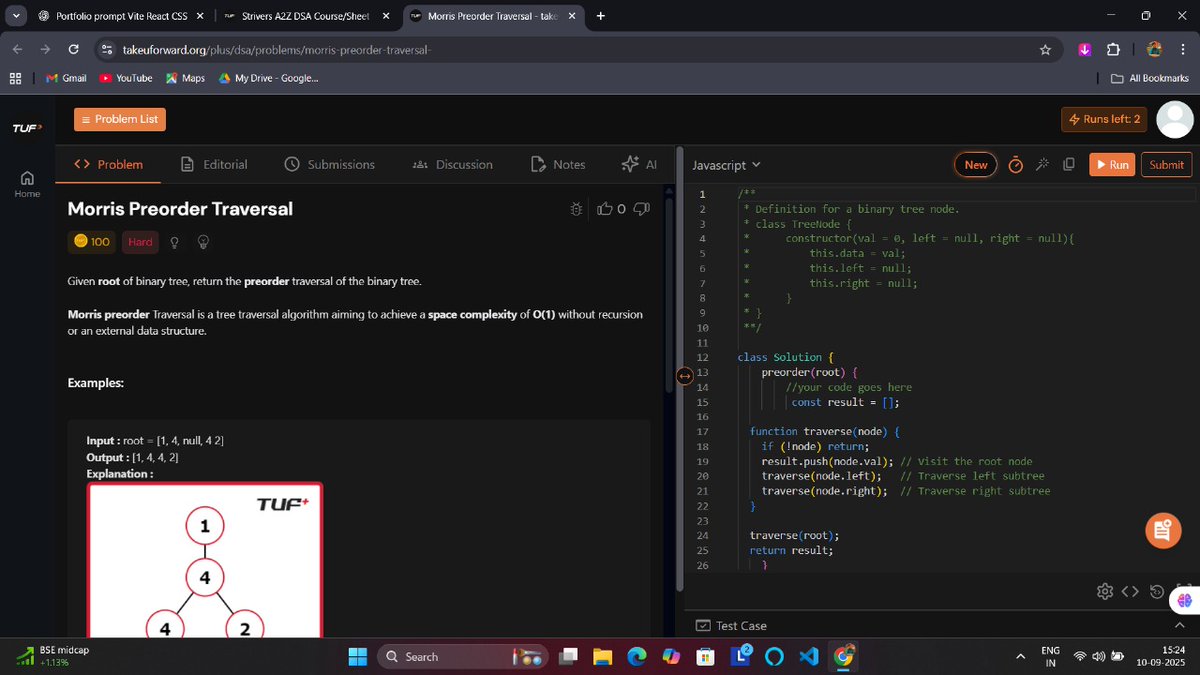
Task: Switch to the Submissions tab
Action: tap(330, 164)
